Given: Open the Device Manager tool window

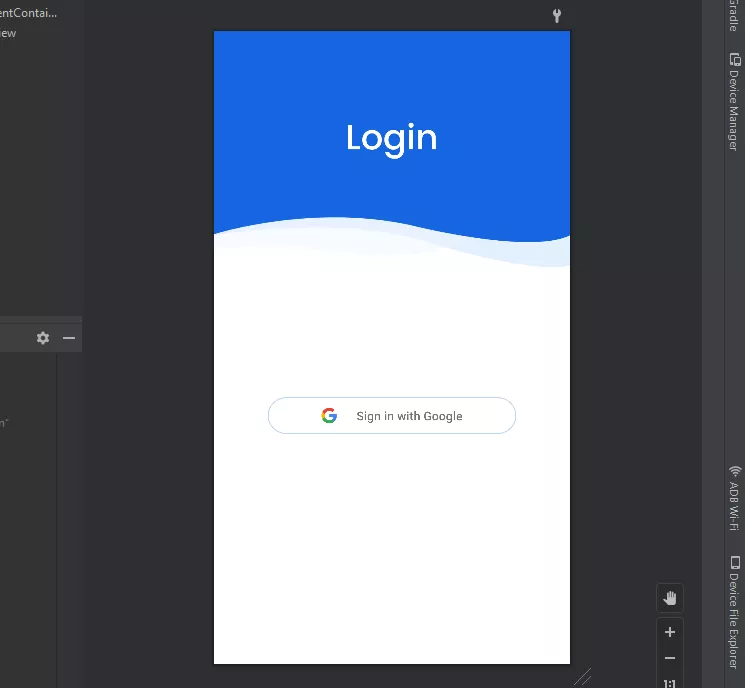Looking at the screenshot, I should 735,102.
